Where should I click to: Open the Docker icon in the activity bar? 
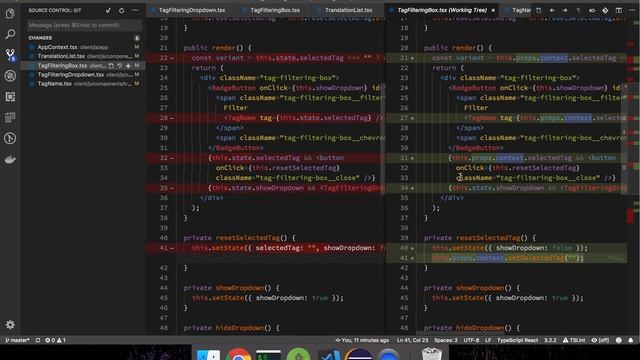point(10,159)
